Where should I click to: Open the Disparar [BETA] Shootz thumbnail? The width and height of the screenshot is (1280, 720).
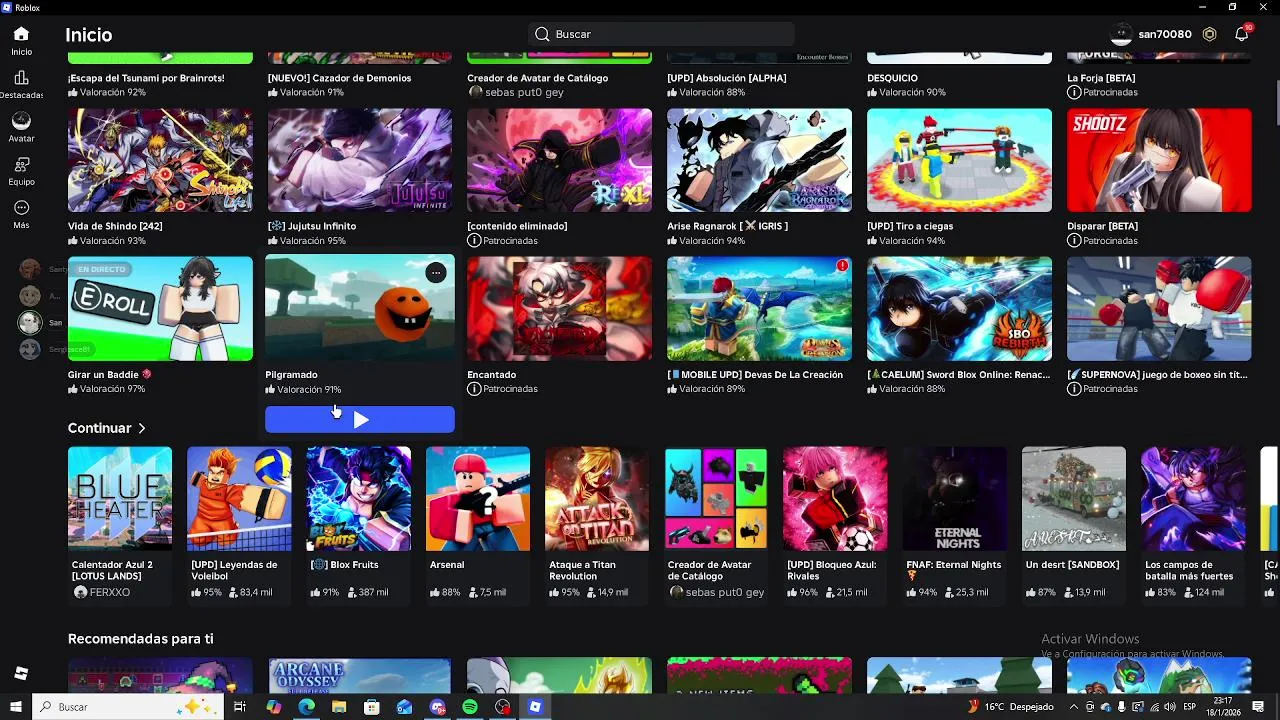click(x=1159, y=160)
